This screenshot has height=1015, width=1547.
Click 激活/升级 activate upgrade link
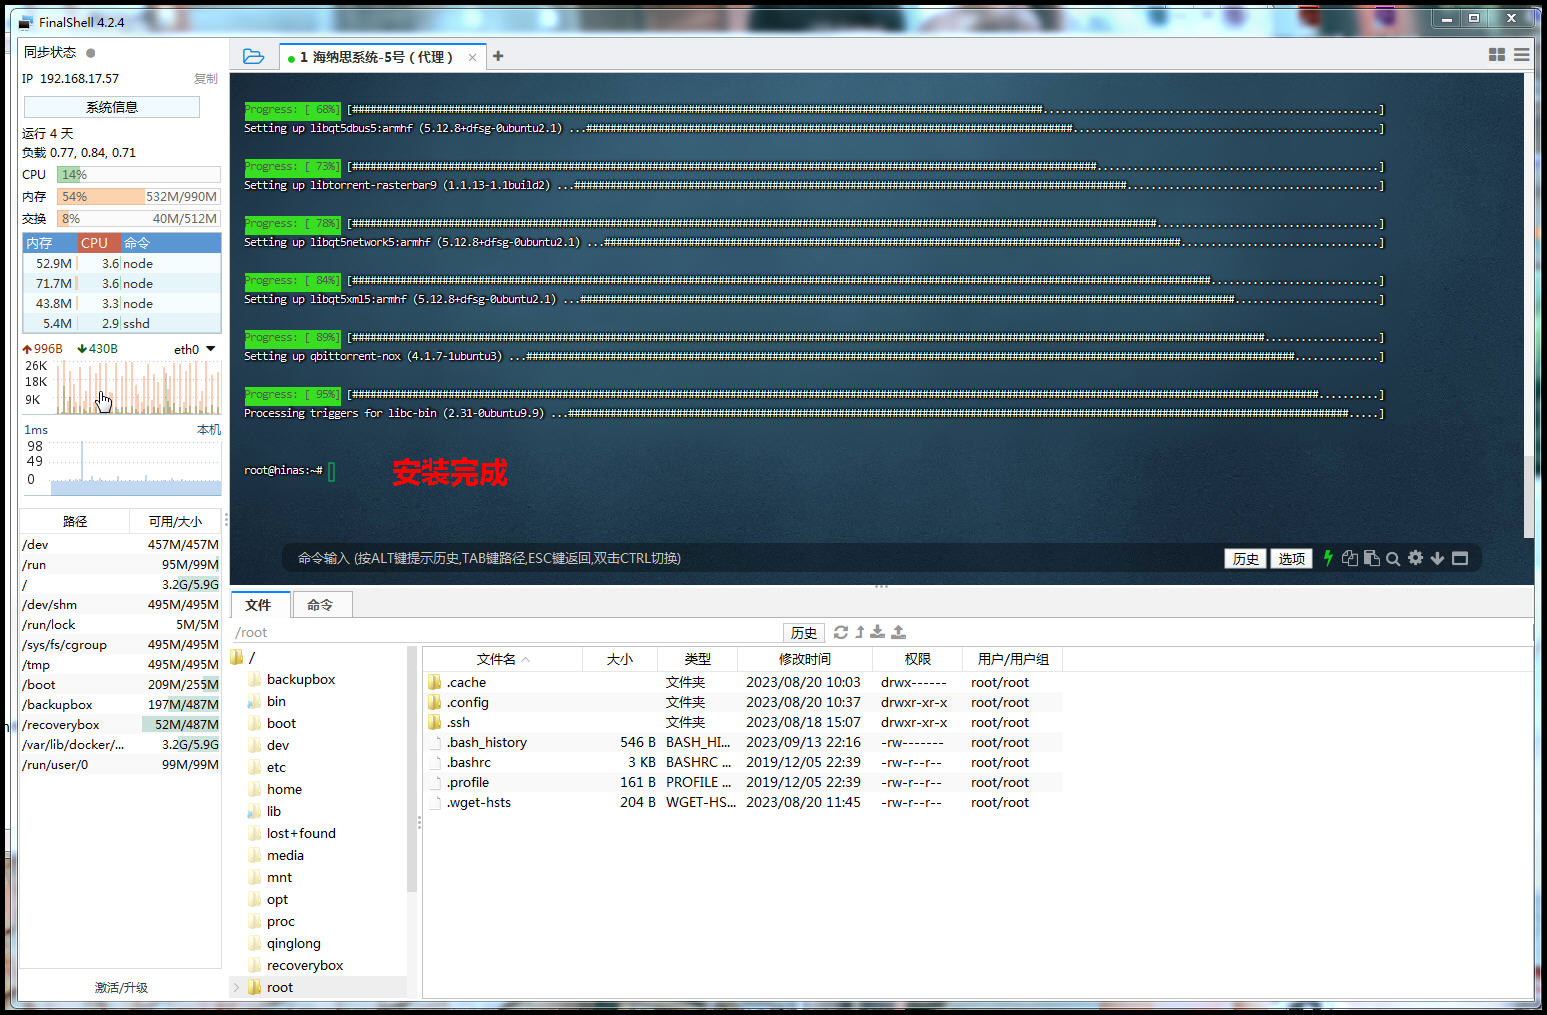point(121,987)
